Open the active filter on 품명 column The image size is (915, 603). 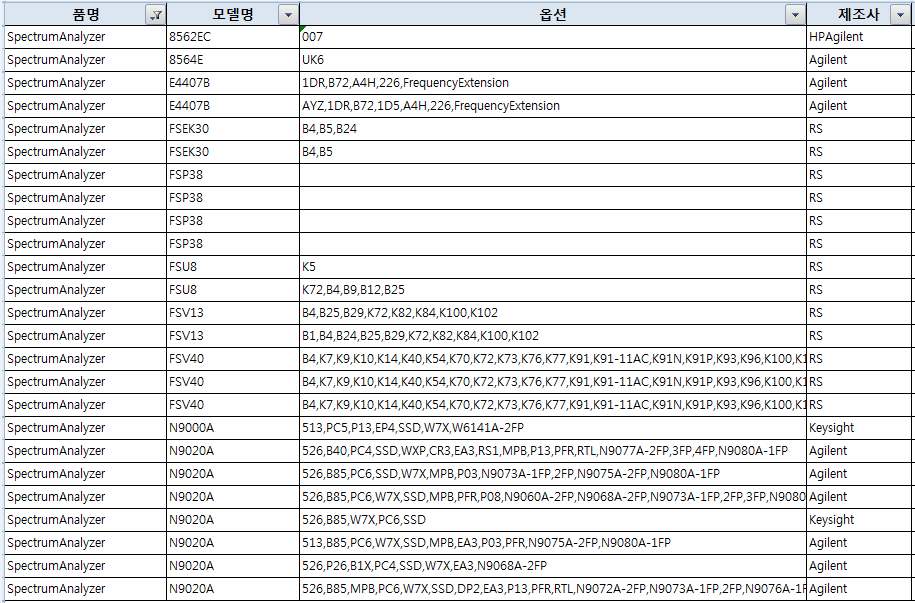tap(155, 15)
